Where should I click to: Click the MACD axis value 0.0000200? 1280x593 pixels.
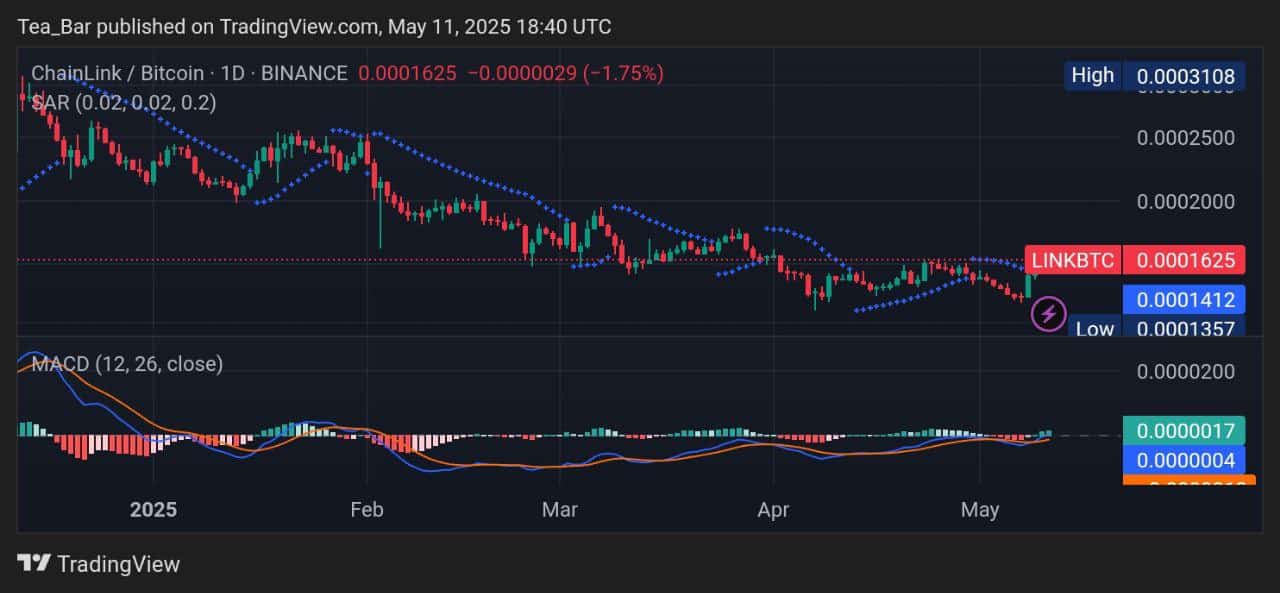point(1186,372)
